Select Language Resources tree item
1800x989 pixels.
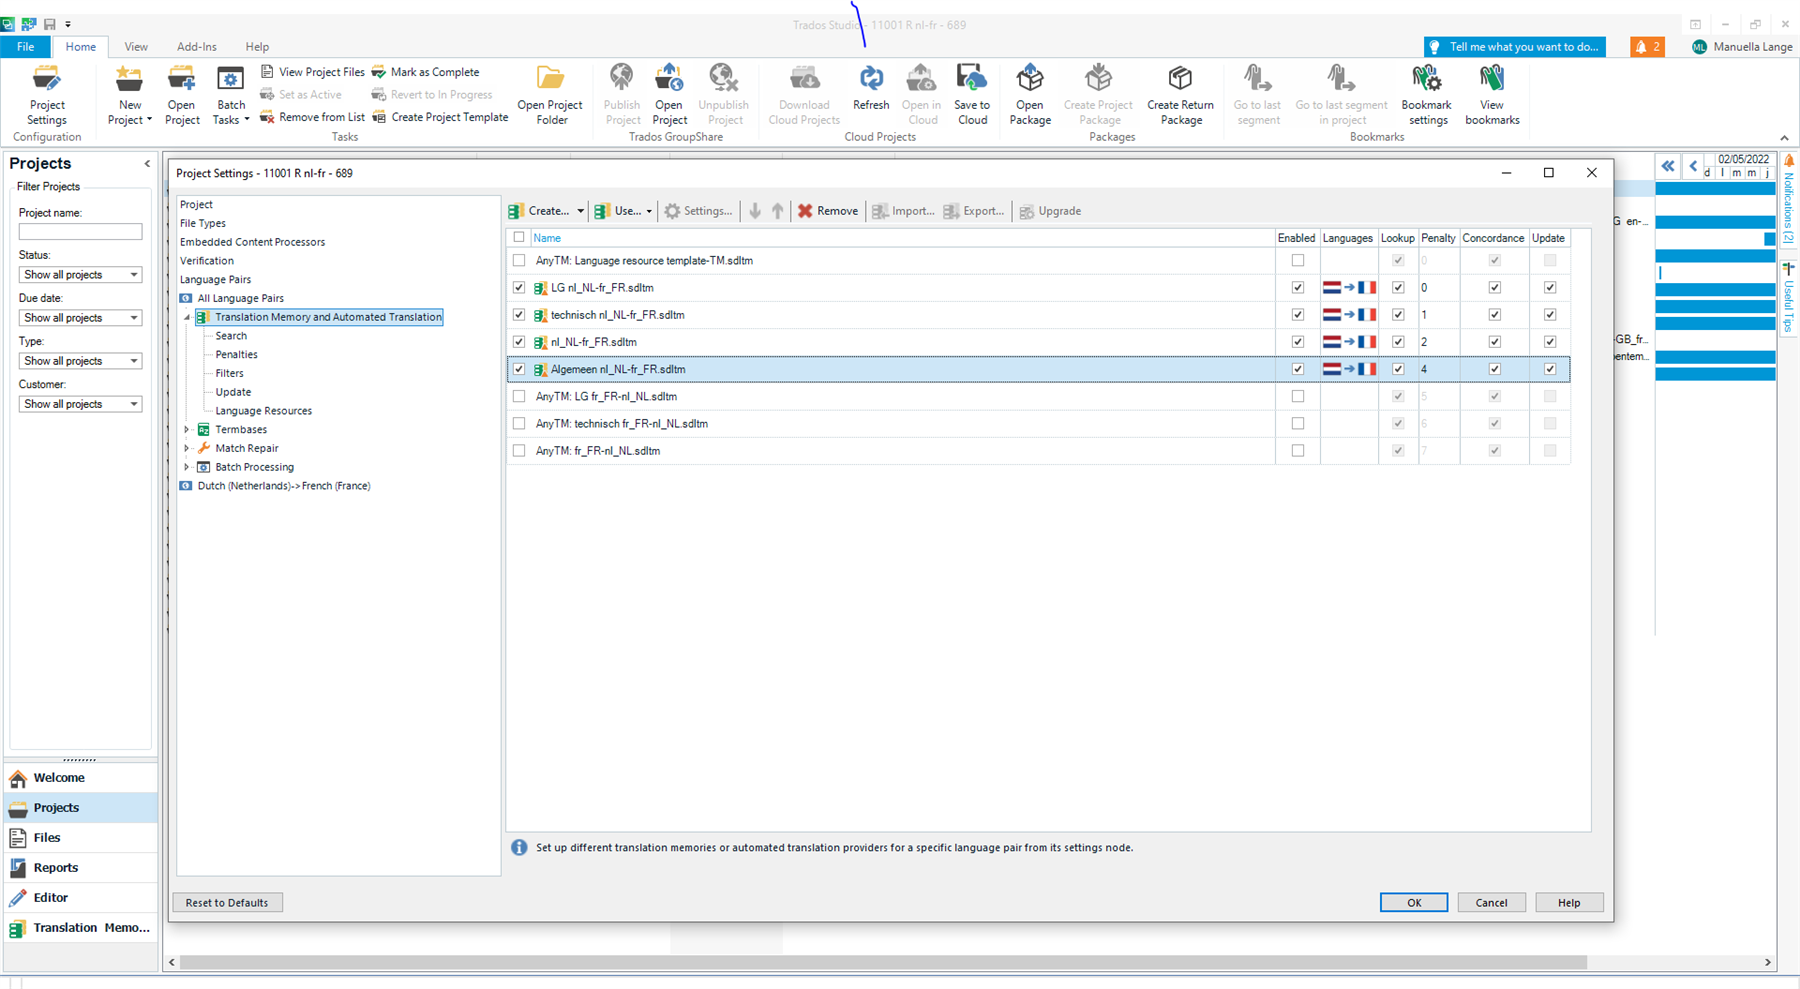[x=264, y=410]
